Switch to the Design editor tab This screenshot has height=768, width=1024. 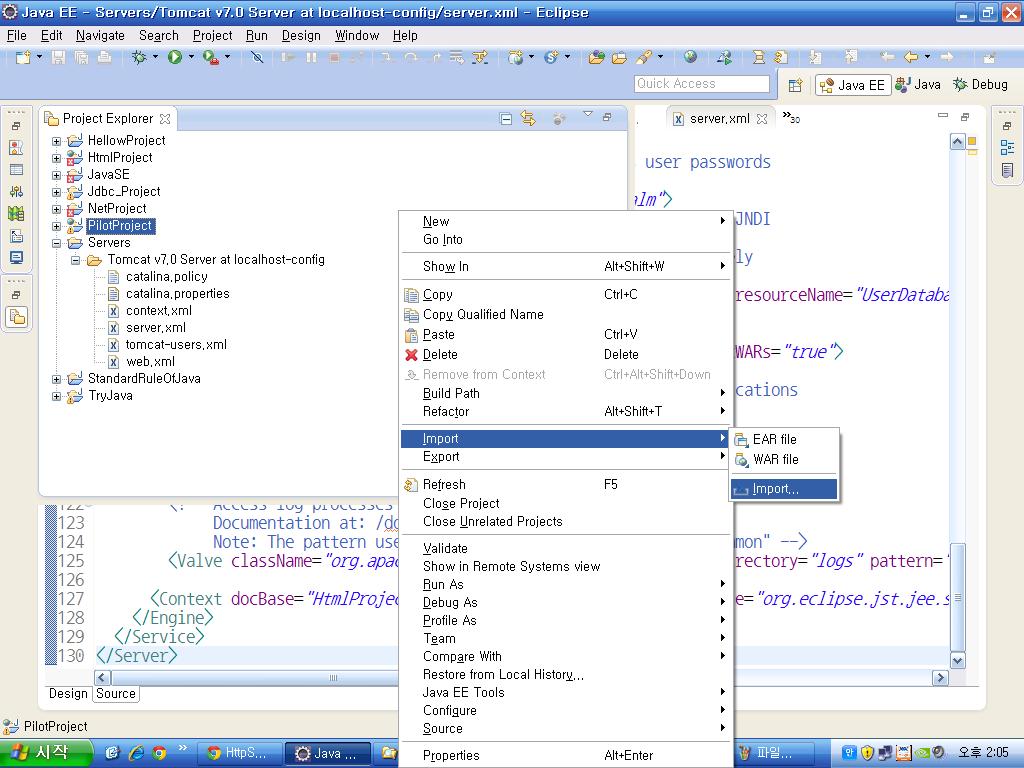coord(68,694)
